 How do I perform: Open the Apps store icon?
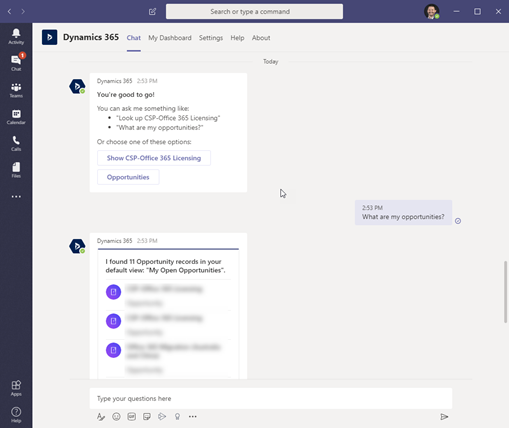pyautogui.click(x=16, y=388)
